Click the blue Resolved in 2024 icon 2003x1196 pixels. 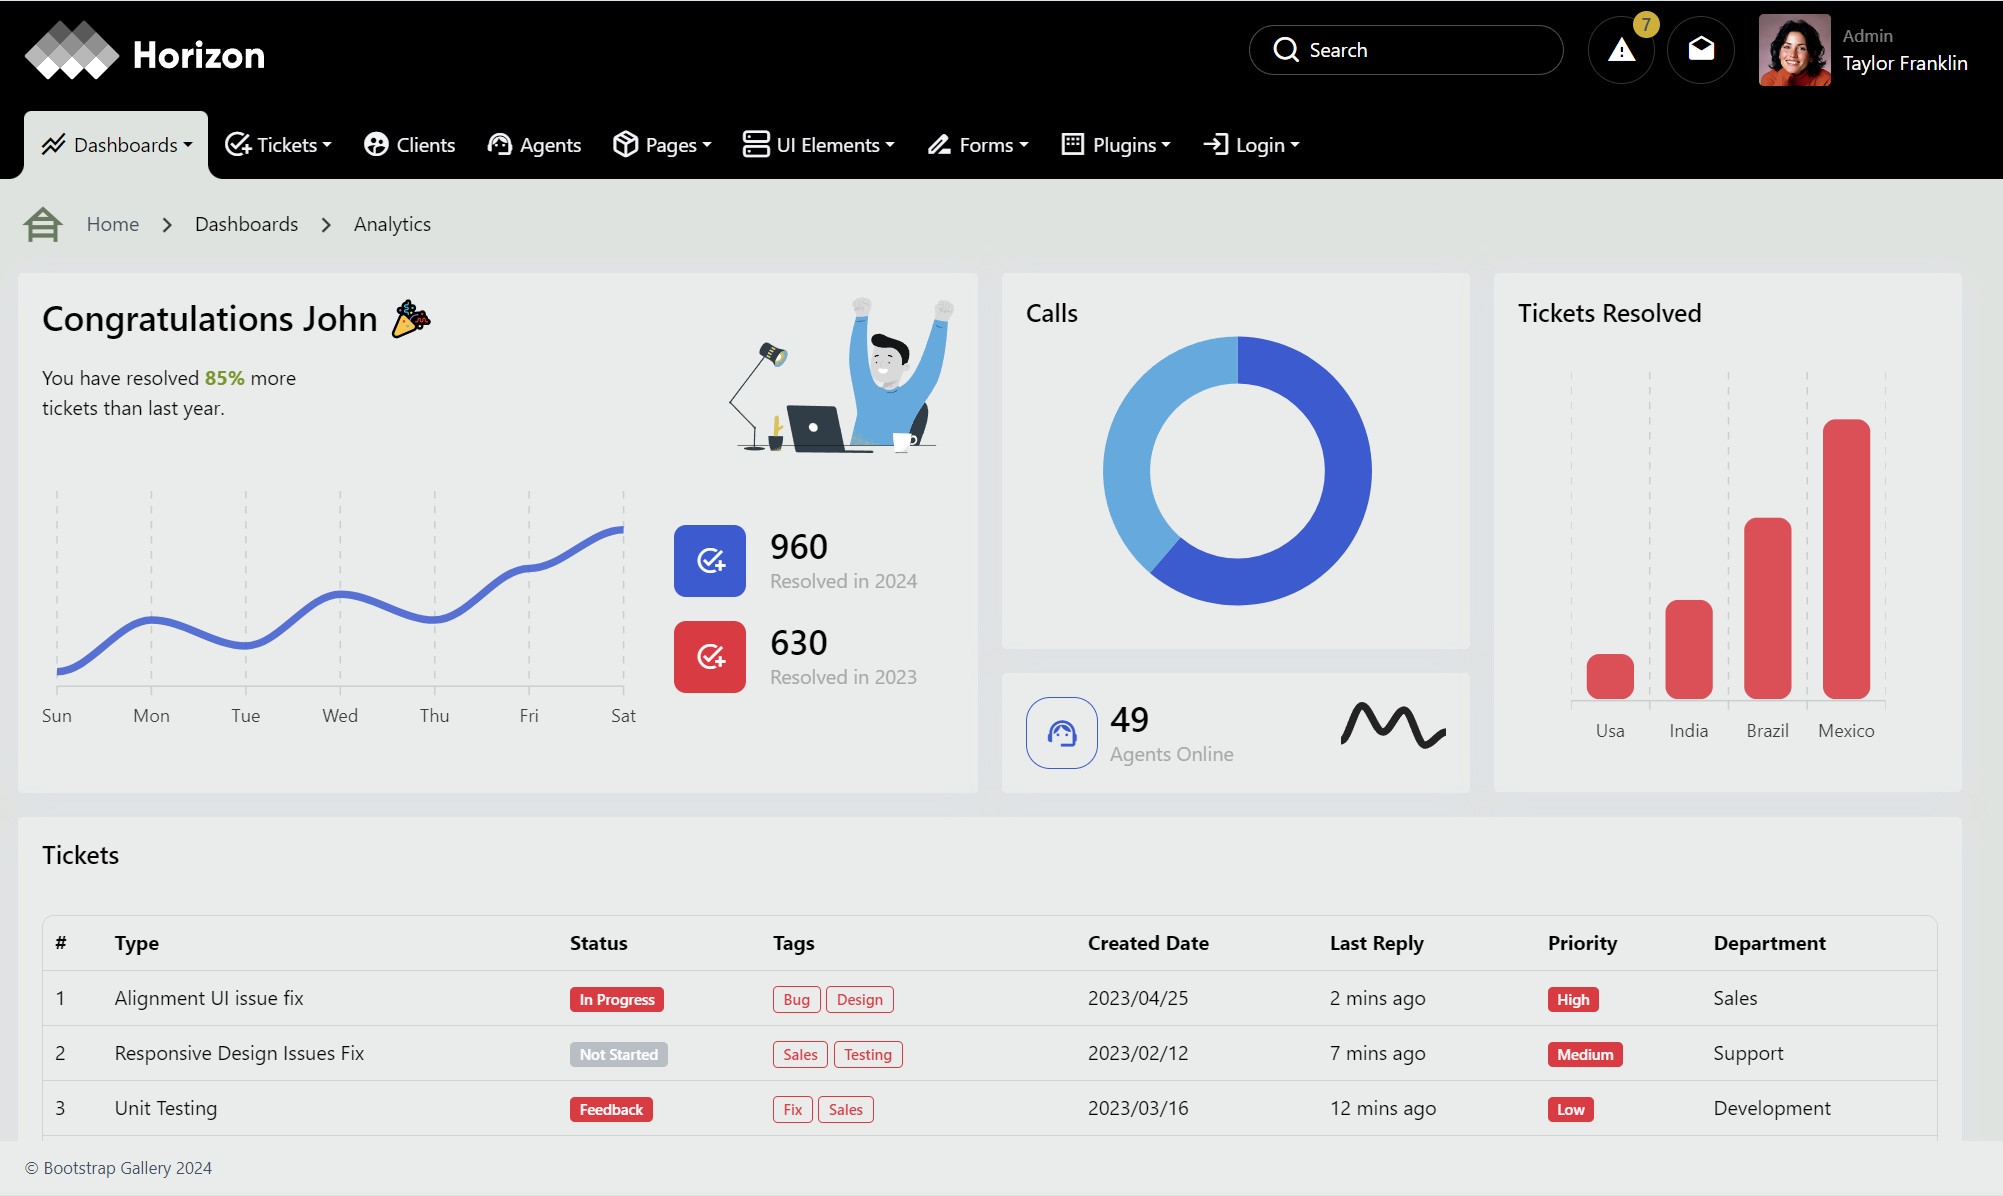pyautogui.click(x=709, y=561)
